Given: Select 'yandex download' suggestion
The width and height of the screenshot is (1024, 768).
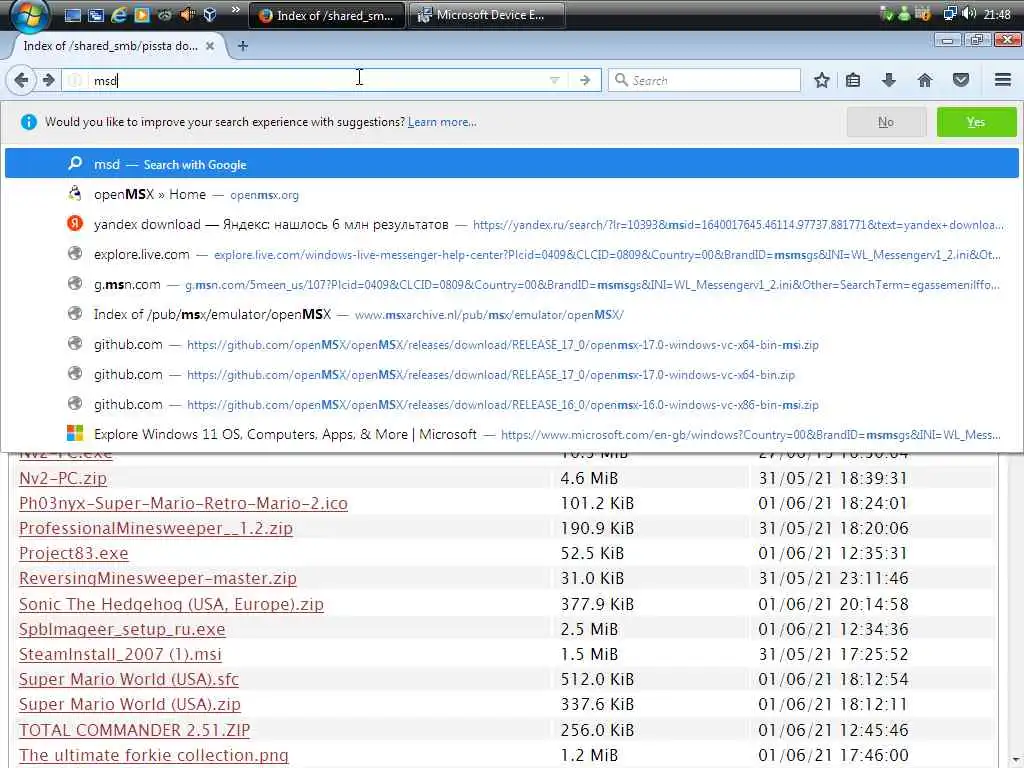Looking at the screenshot, I should [512, 225].
